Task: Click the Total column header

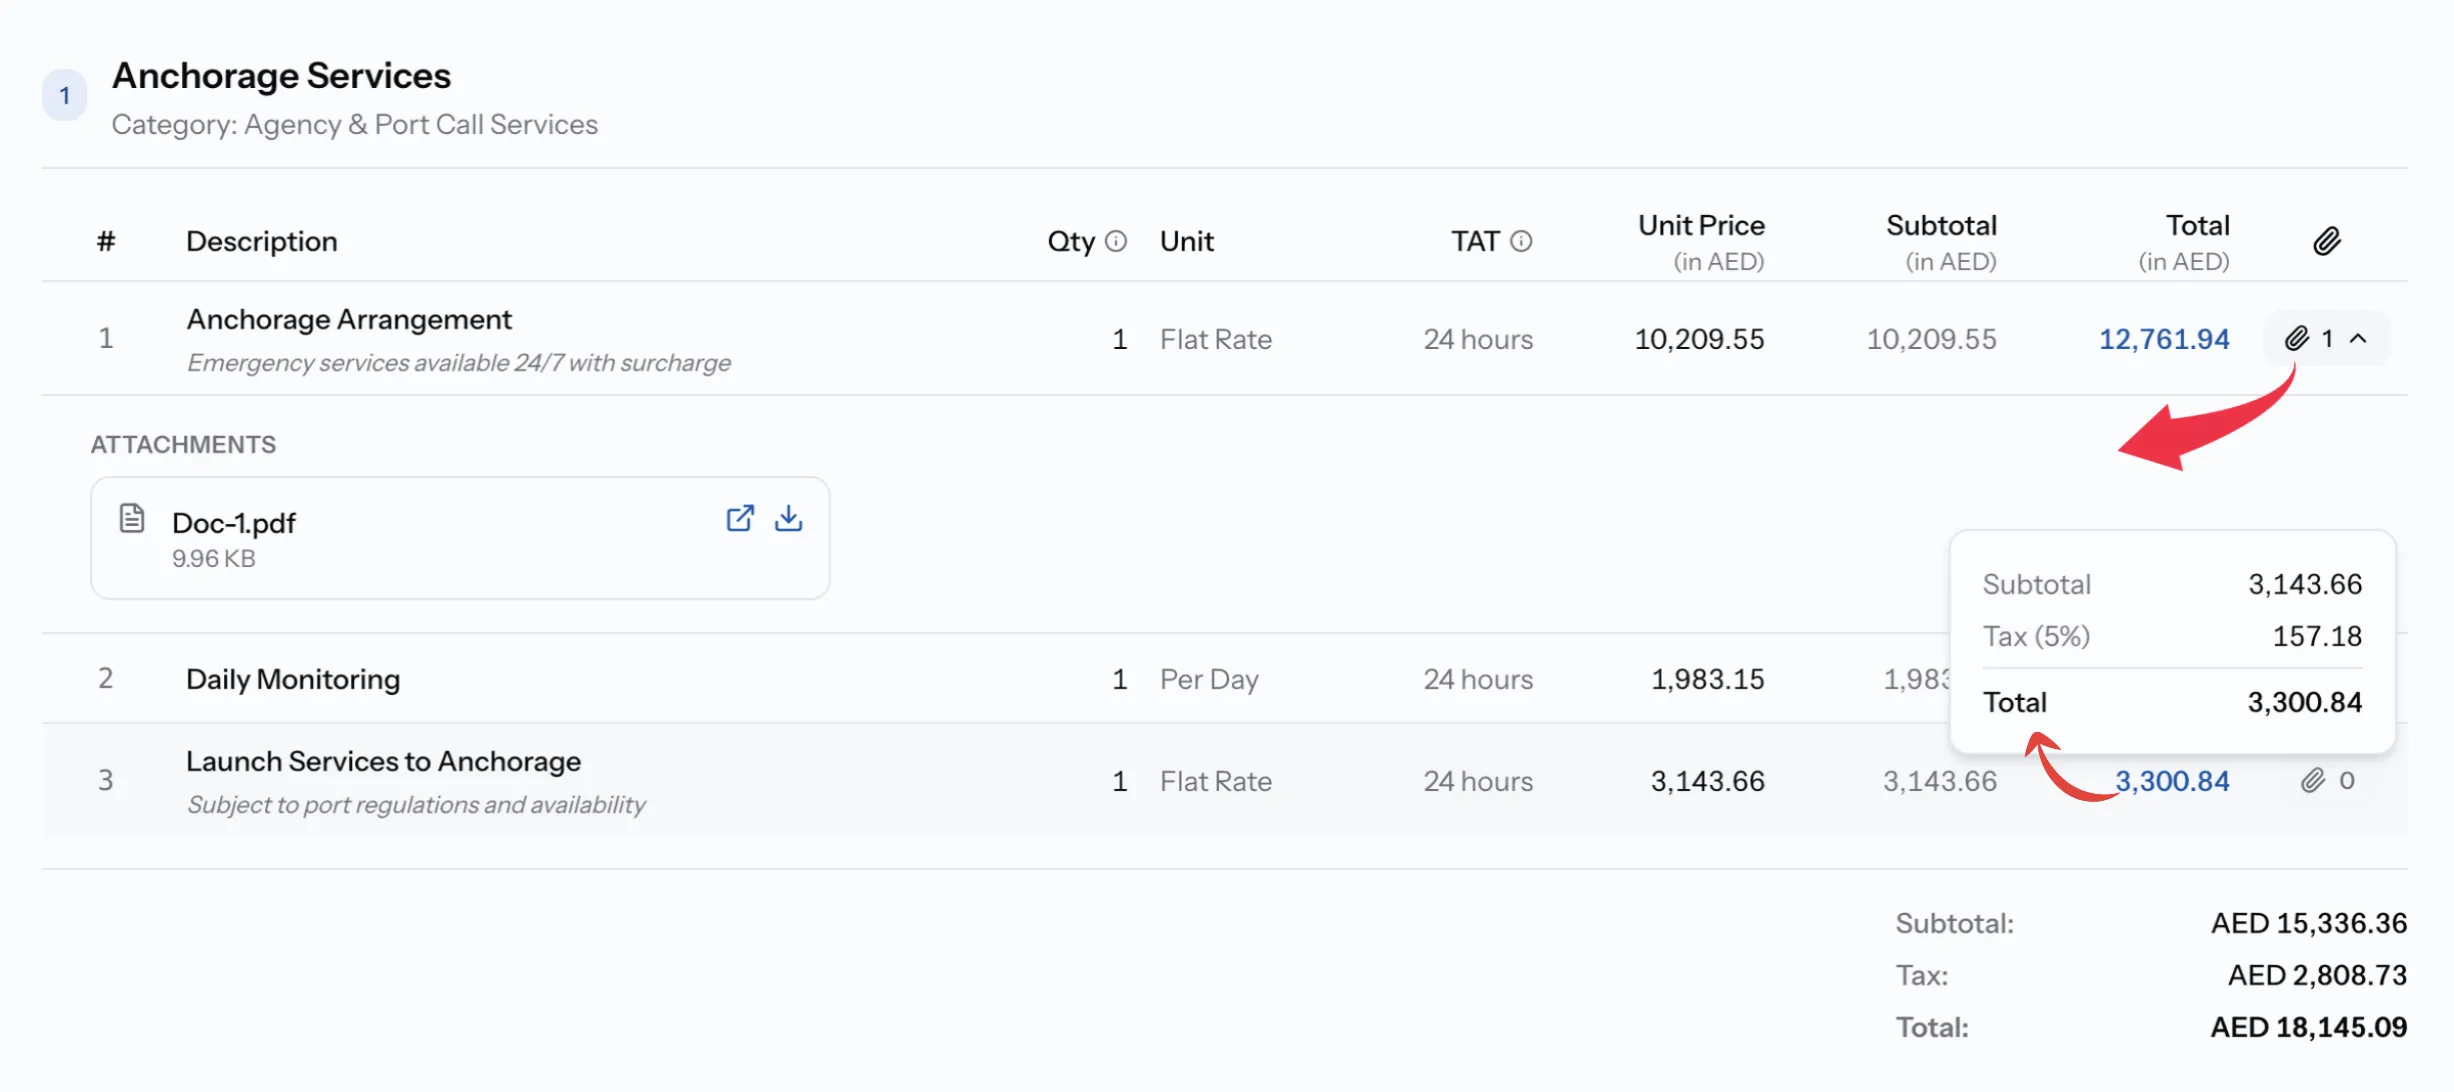Action: coord(2184,242)
